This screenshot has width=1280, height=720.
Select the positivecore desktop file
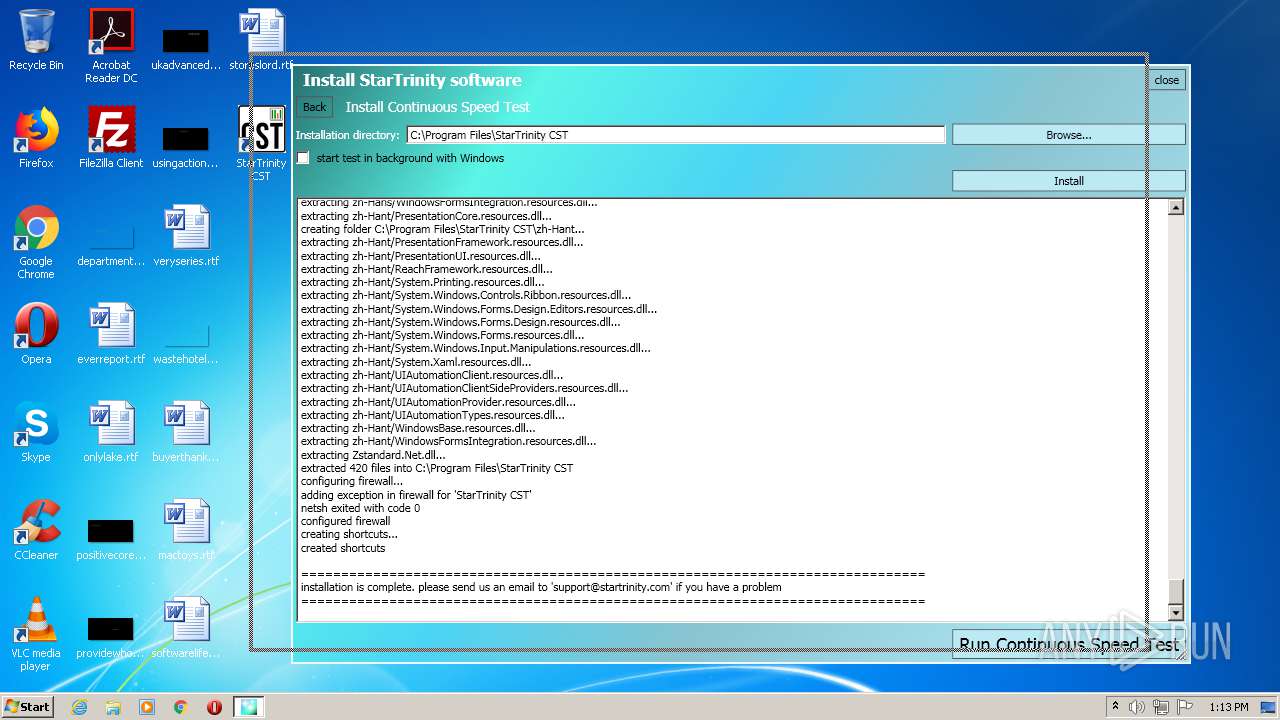click(111, 538)
